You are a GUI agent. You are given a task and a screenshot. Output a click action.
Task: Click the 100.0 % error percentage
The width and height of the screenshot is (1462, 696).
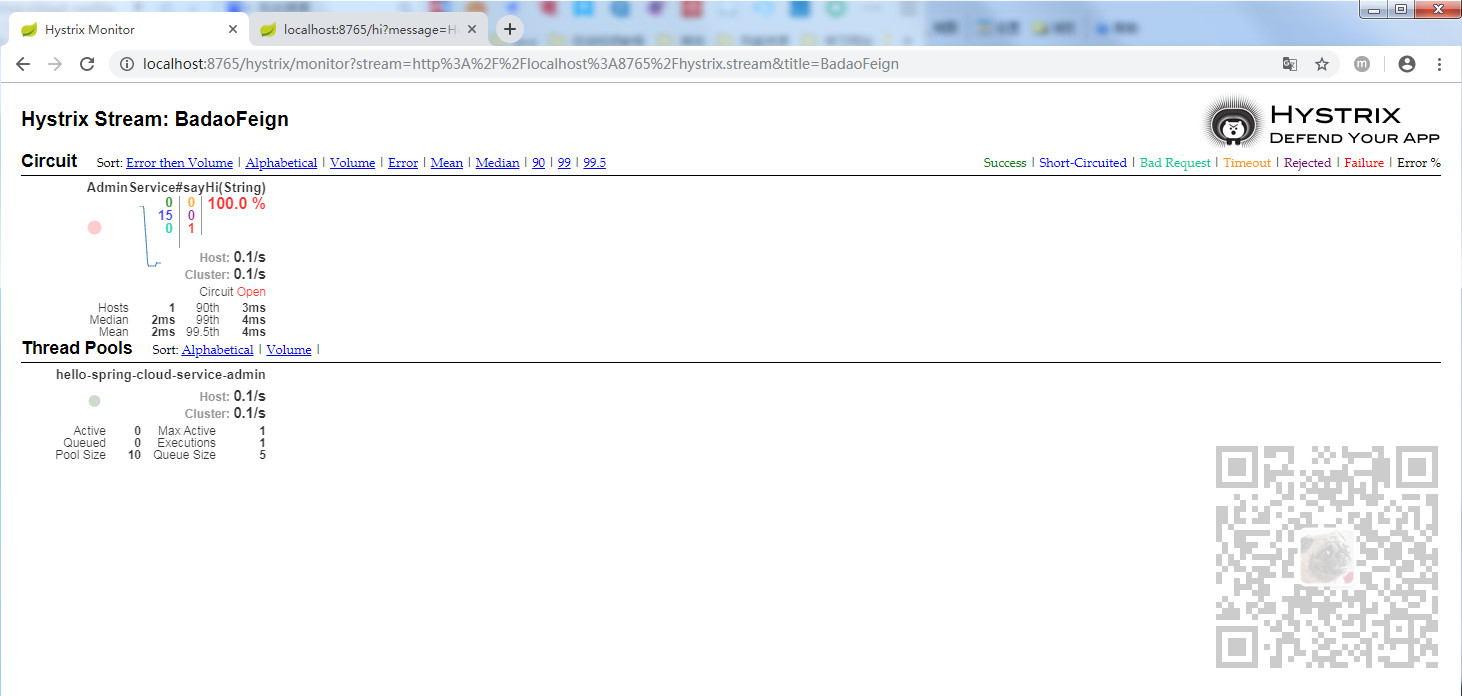[x=236, y=204]
